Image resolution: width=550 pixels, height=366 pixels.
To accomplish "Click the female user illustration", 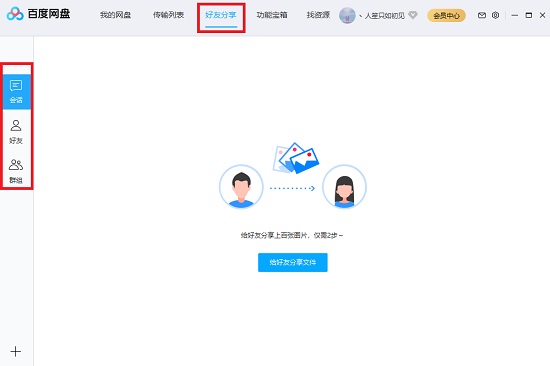I will coord(344,186).
